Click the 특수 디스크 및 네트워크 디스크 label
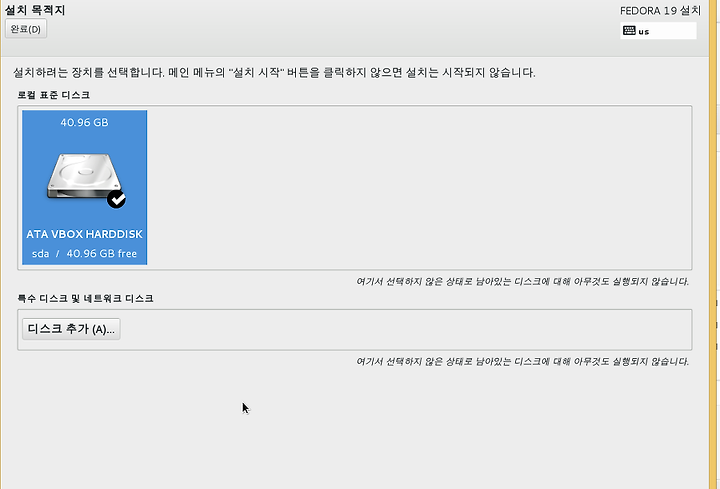The width and height of the screenshot is (720, 489). point(85,298)
